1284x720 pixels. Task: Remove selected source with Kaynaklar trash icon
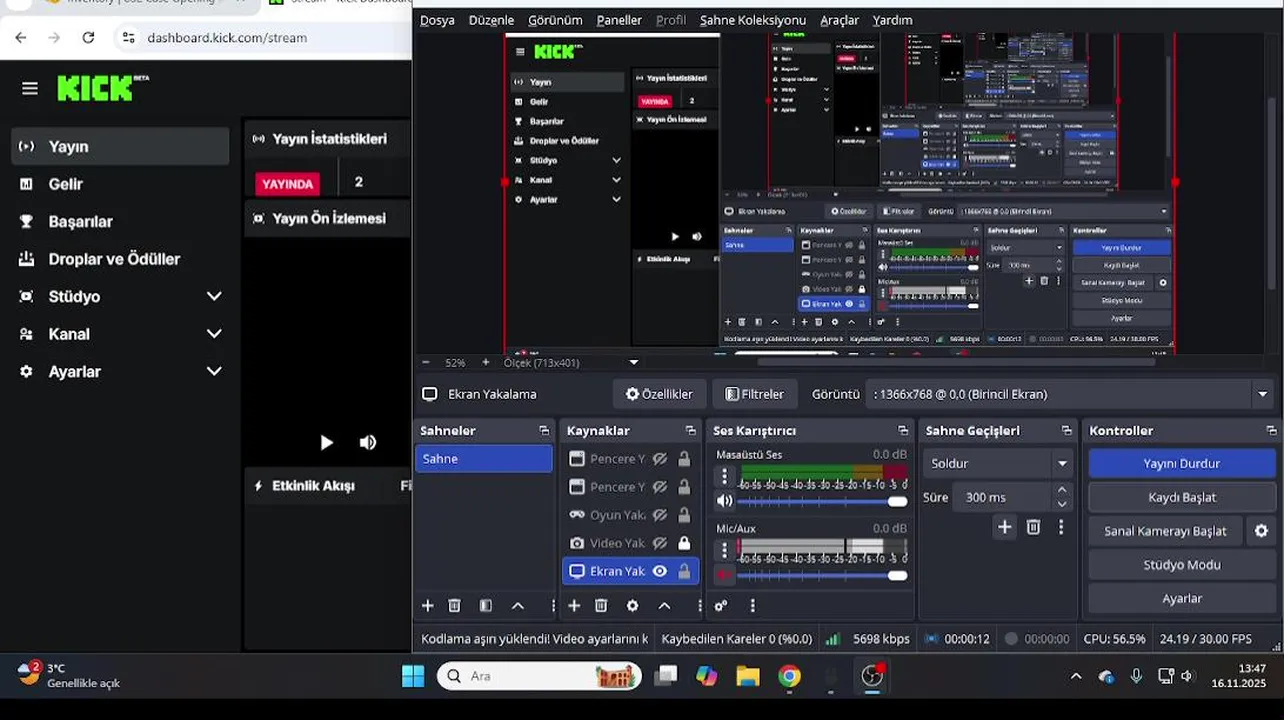point(601,606)
